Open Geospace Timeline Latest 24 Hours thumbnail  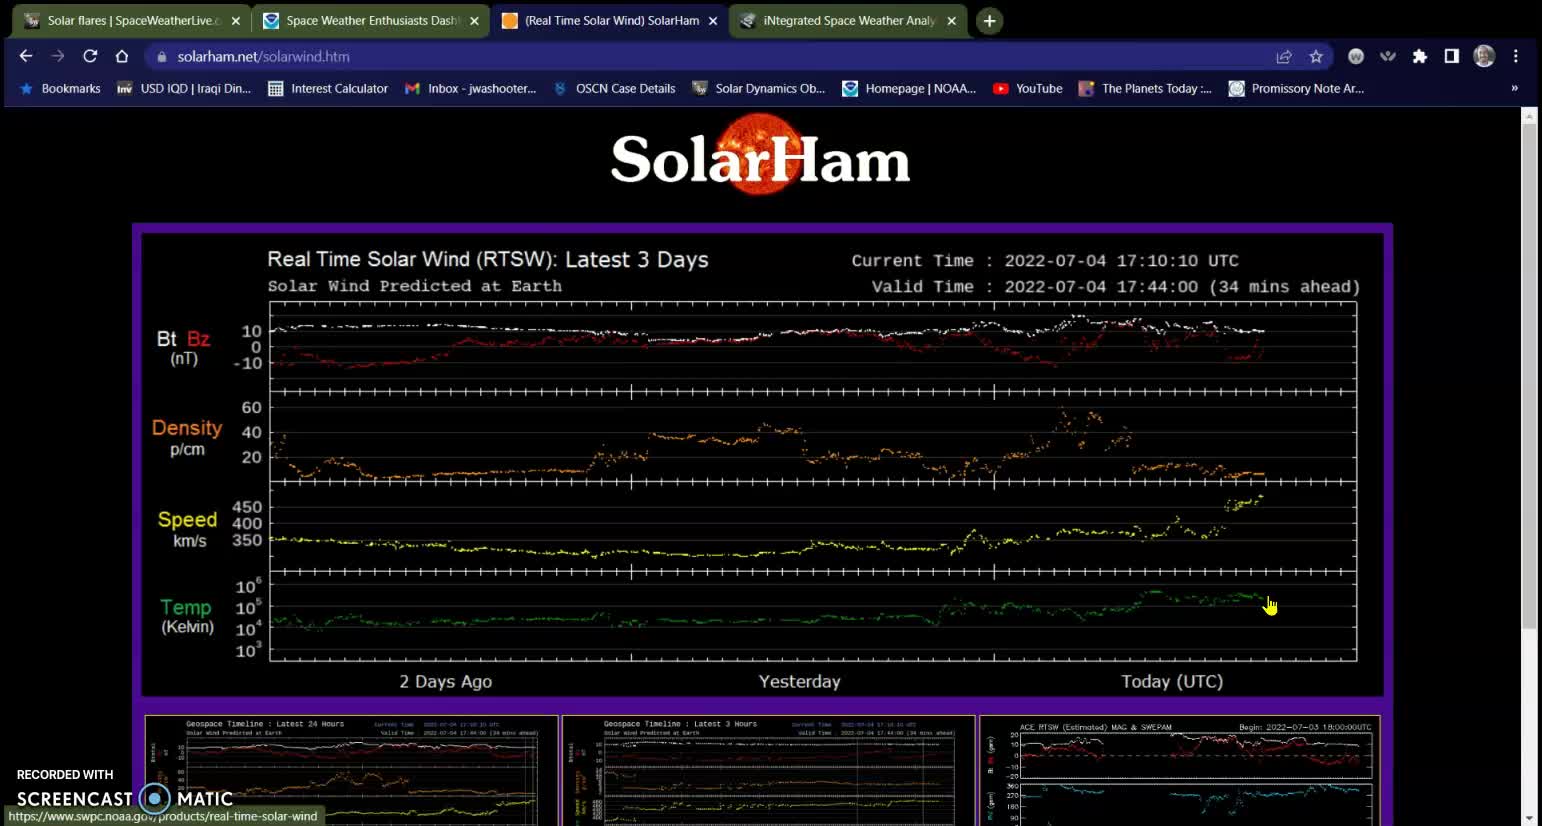(x=352, y=770)
